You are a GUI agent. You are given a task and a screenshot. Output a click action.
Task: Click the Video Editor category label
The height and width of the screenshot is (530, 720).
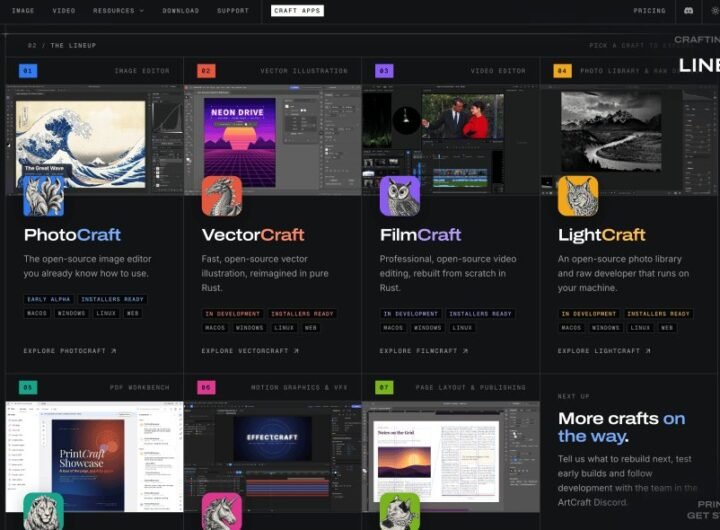[498, 71]
